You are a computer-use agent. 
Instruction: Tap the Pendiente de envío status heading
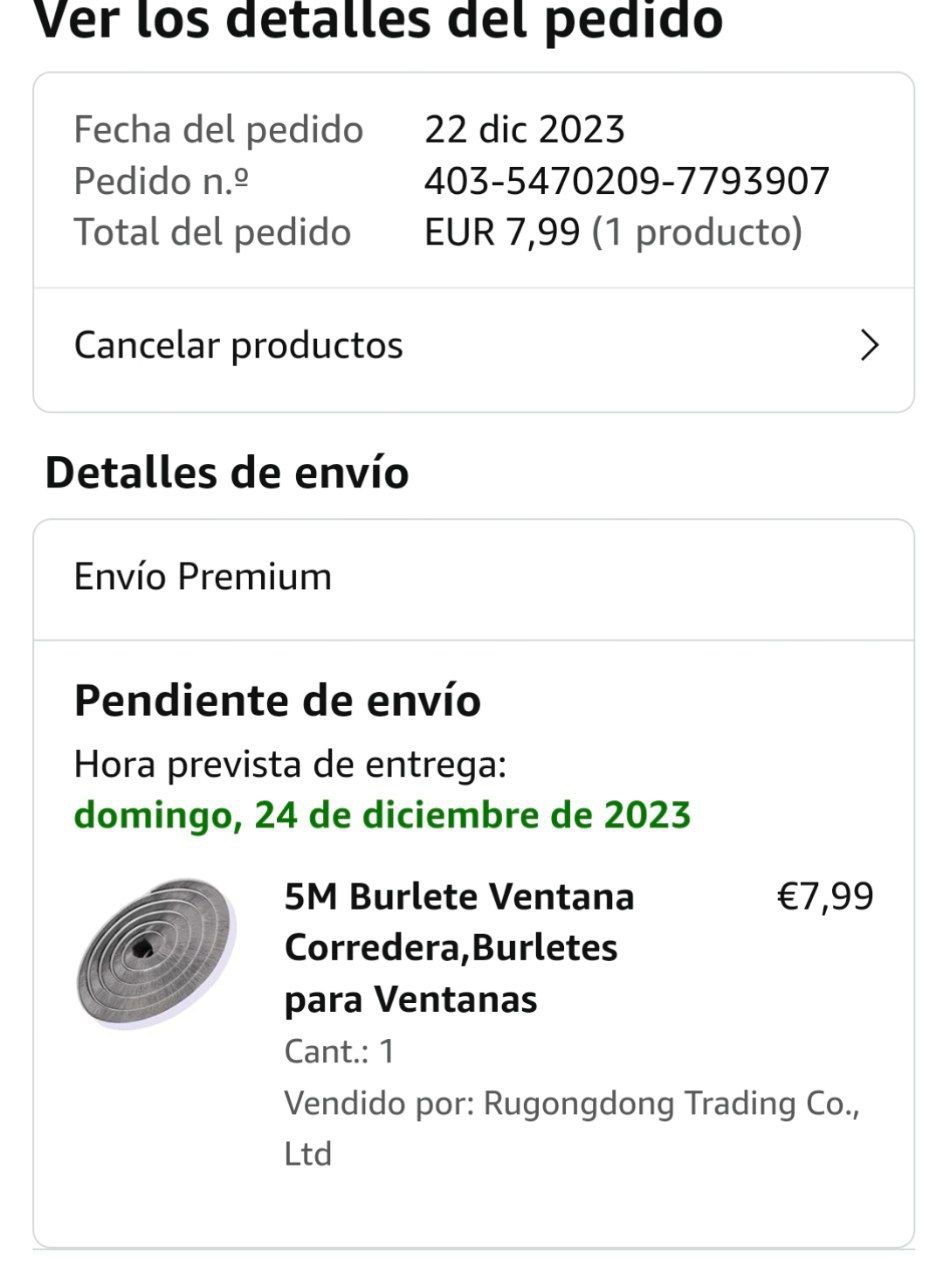click(277, 700)
